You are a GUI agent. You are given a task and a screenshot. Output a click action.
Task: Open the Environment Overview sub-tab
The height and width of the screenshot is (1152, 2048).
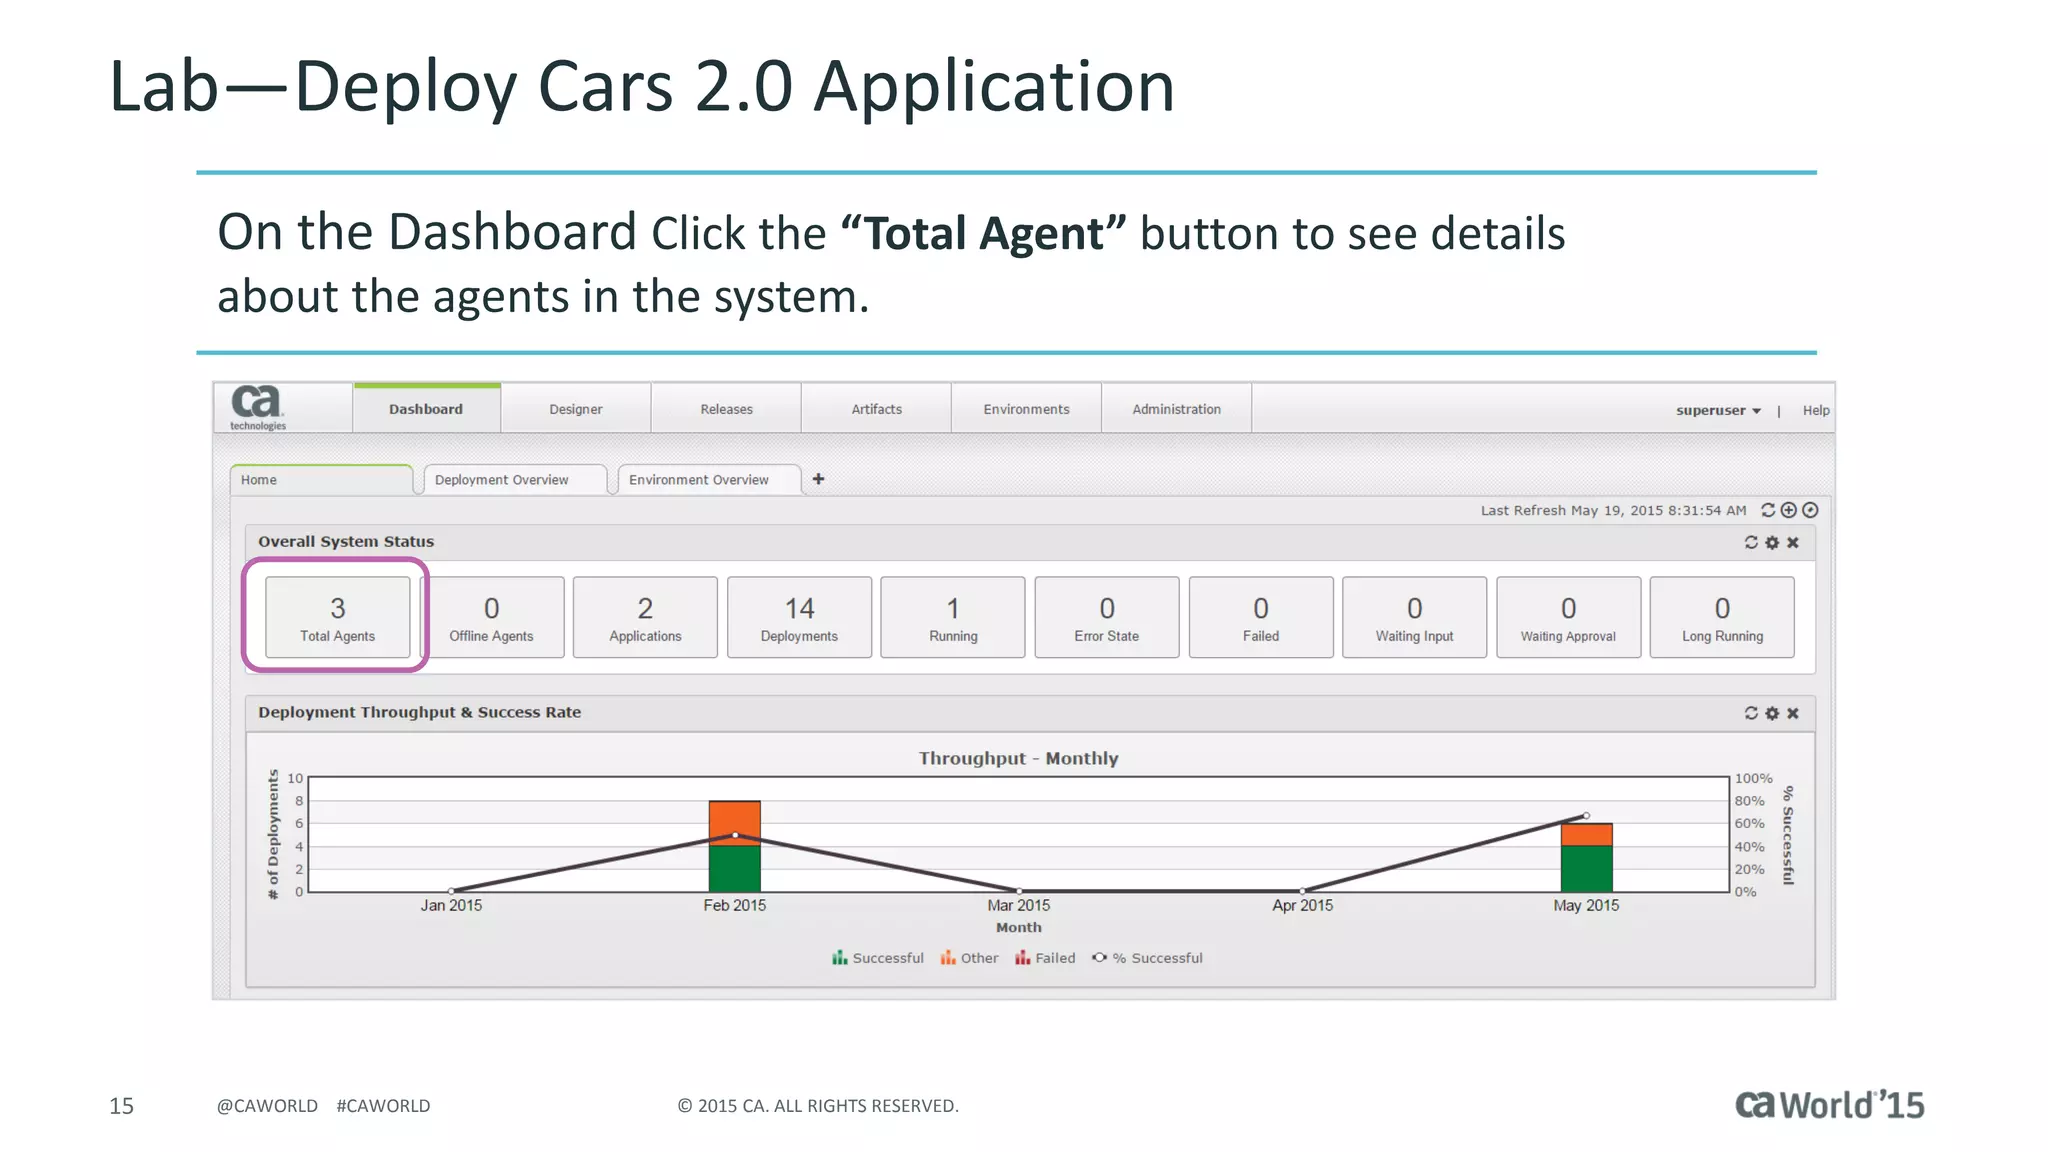(x=709, y=480)
